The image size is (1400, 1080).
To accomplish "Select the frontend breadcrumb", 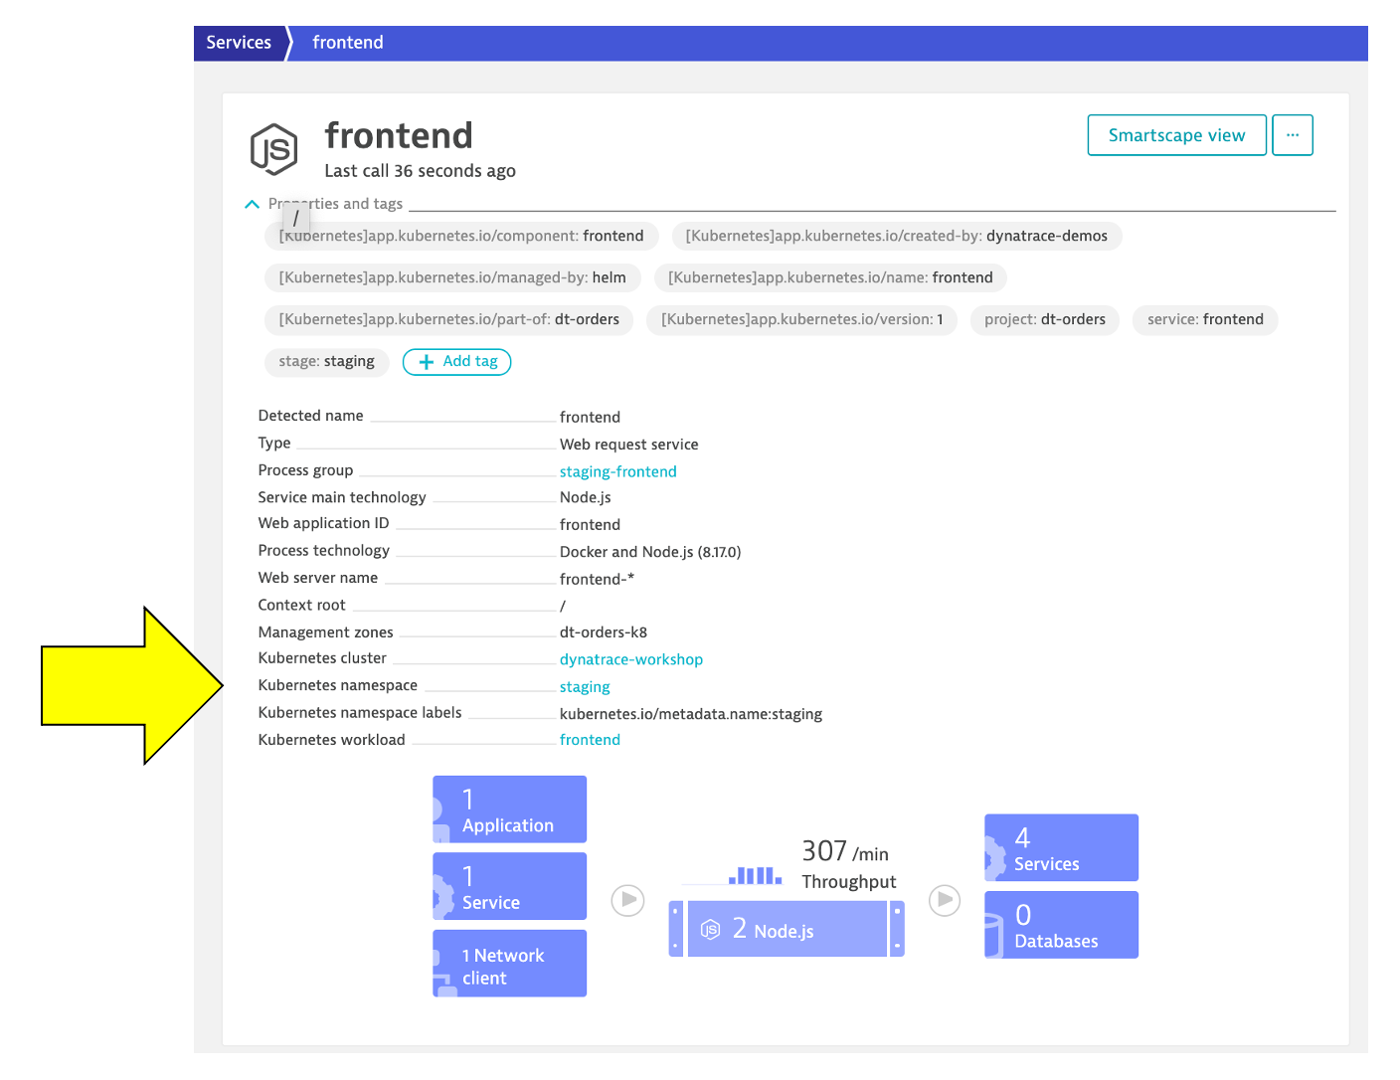I will pyautogui.click(x=348, y=43).
